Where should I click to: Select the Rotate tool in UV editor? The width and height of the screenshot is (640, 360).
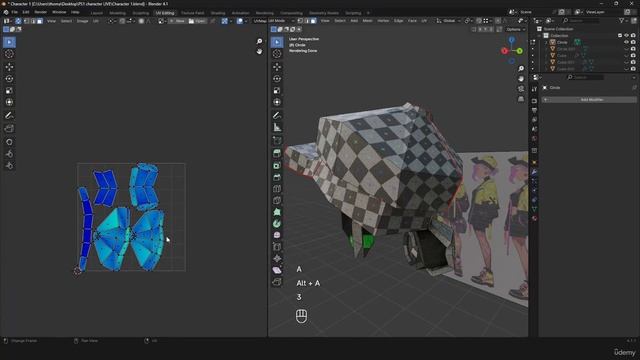(9, 78)
